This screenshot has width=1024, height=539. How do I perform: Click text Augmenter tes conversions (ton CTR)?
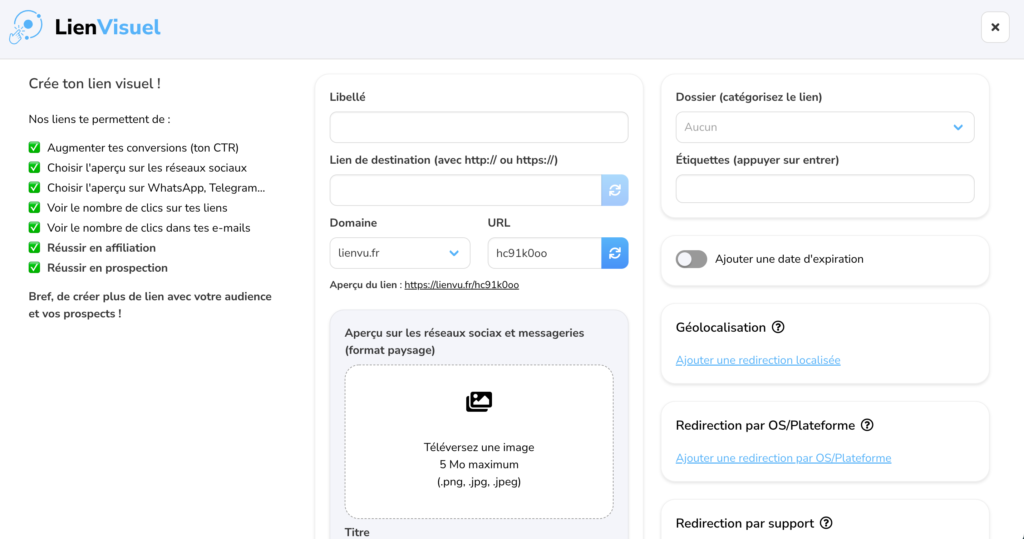point(143,148)
